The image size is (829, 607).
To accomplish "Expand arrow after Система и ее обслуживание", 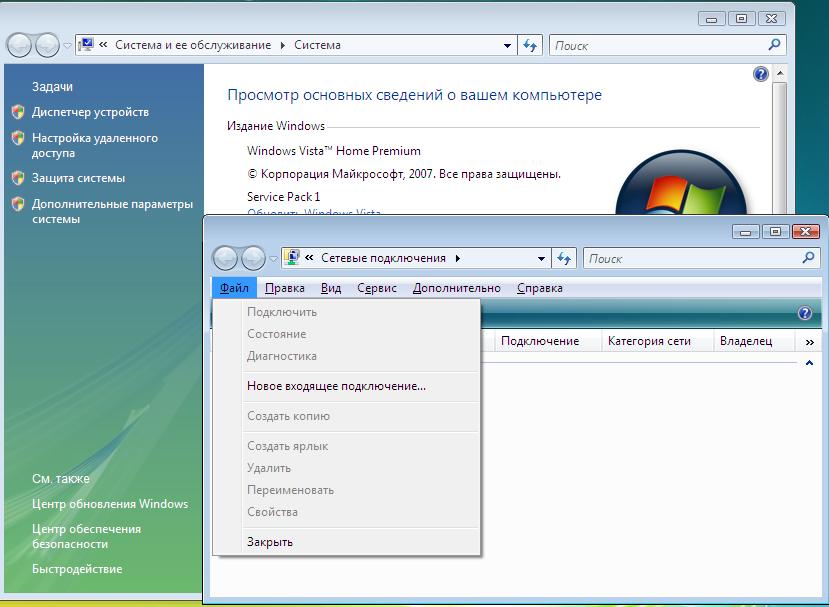I will pyautogui.click(x=283, y=45).
